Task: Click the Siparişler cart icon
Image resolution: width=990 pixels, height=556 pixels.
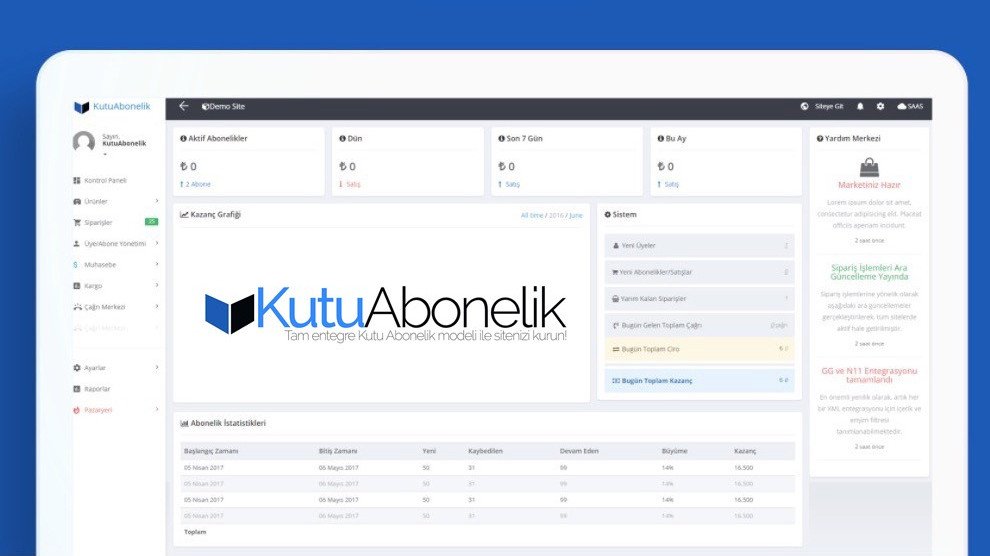Action: pos(77,223)
